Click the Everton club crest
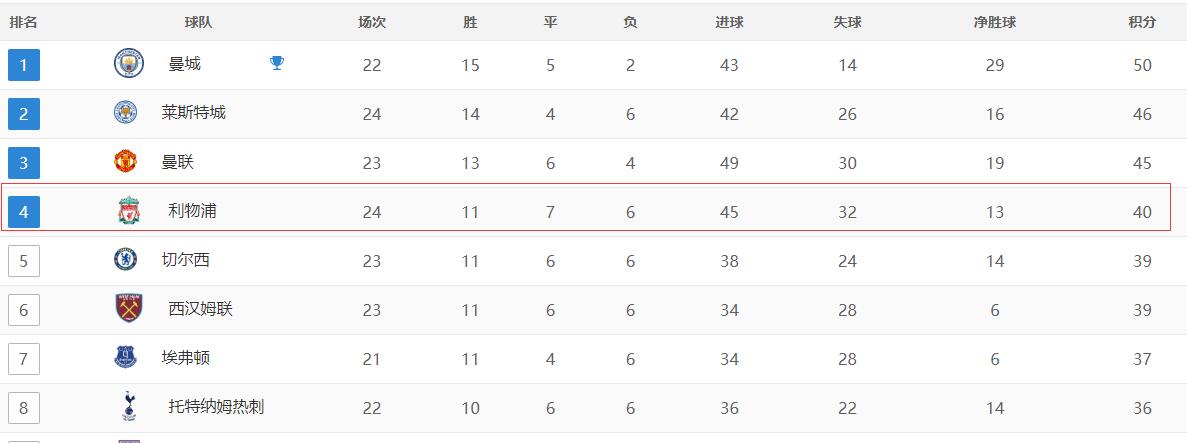This screenshot has height=443, width=1187. [x=126, y=357]
